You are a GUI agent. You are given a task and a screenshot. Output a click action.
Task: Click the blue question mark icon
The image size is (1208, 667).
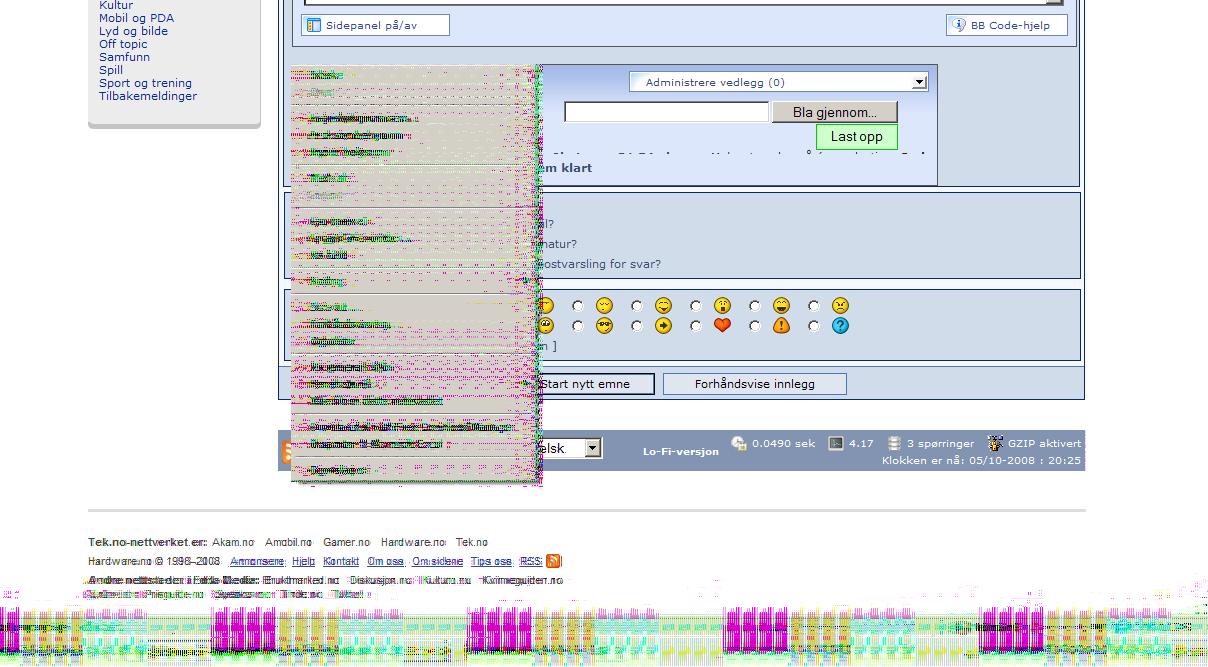coord(840,326)
